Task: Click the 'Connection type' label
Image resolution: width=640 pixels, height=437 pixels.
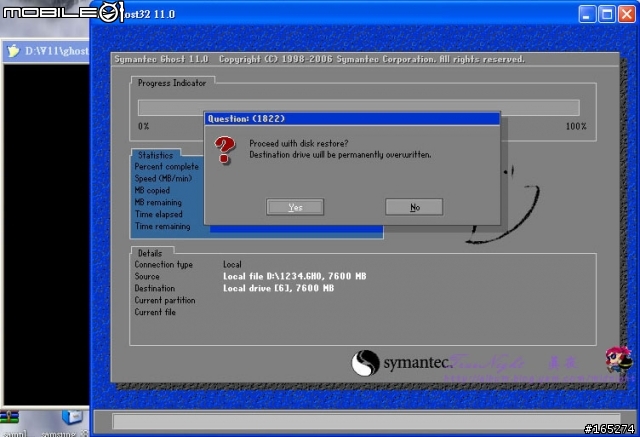Action: coord(164,264)
